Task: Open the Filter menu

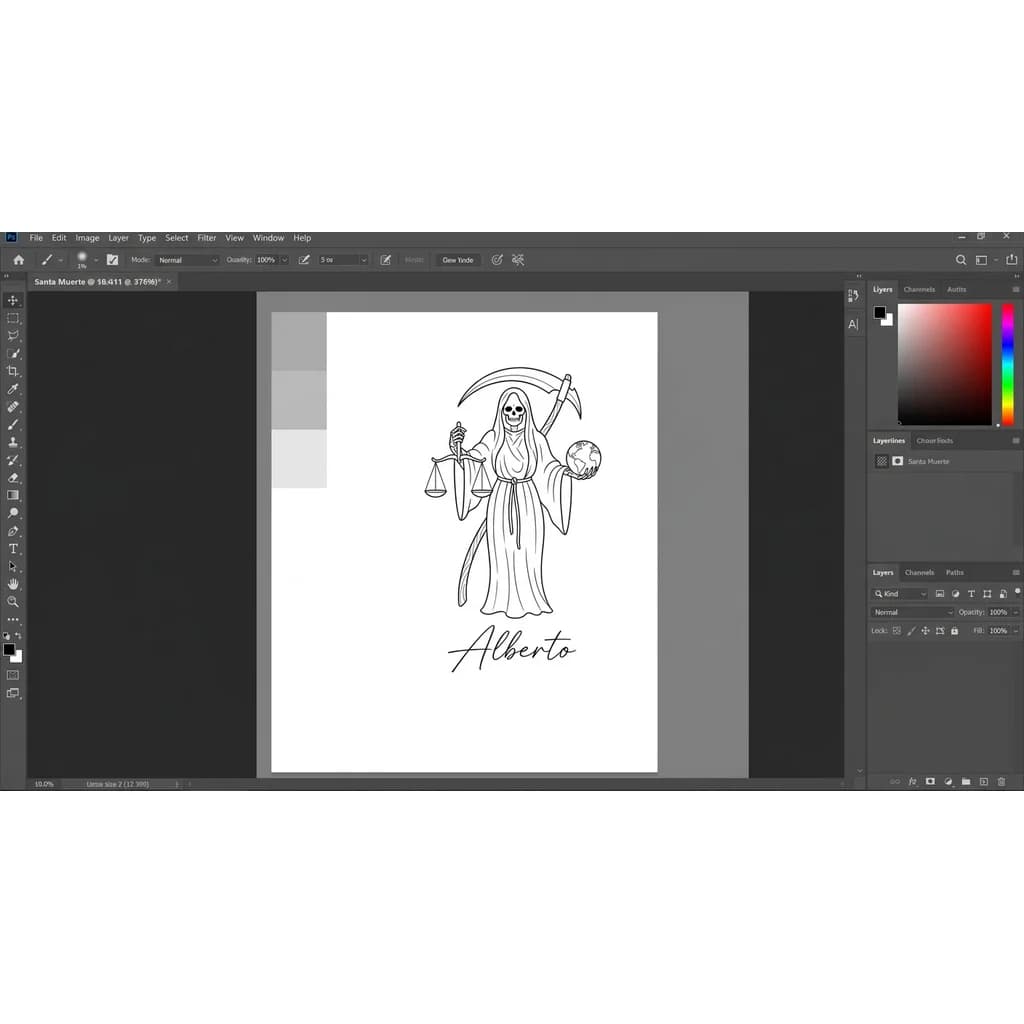Action: point(206,238)
